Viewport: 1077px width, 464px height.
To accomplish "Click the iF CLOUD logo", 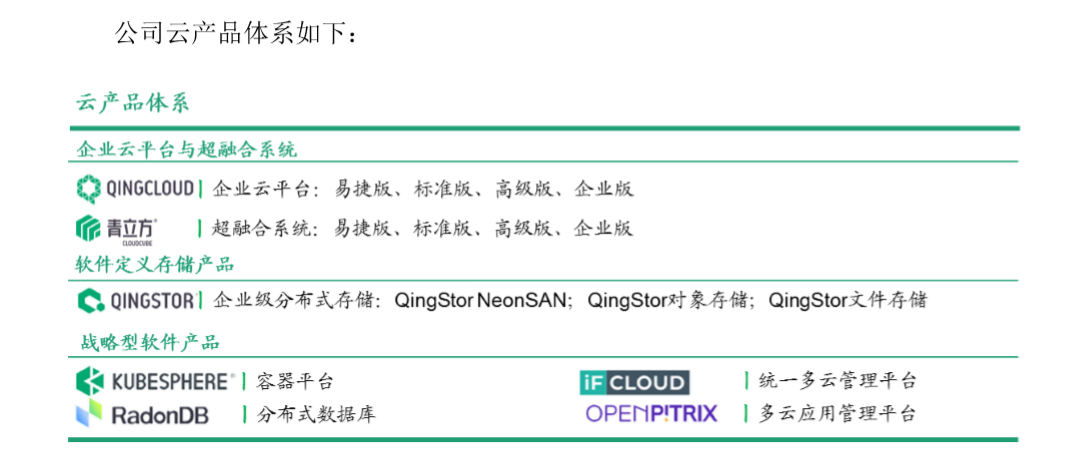I will [x=635, y=382].
